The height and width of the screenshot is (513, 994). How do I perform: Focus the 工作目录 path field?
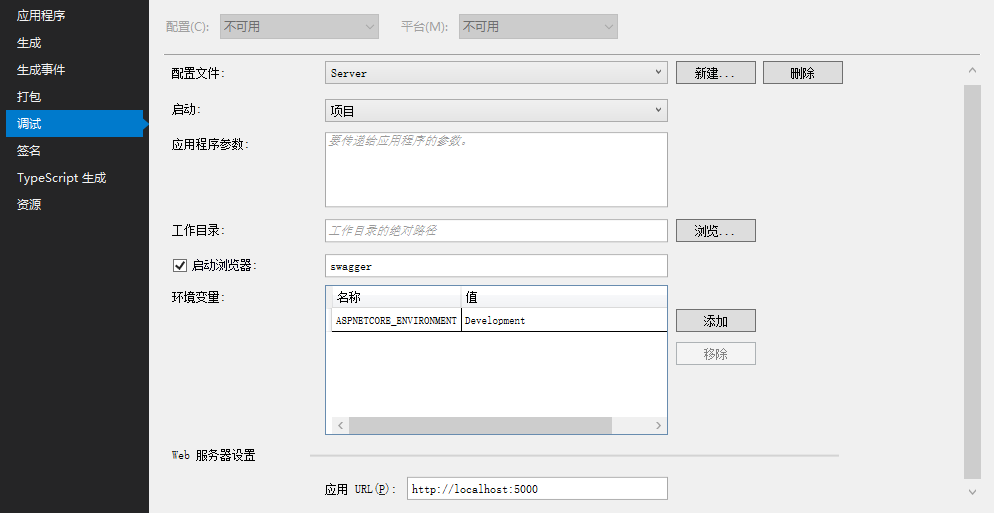[x=496, y=231]
